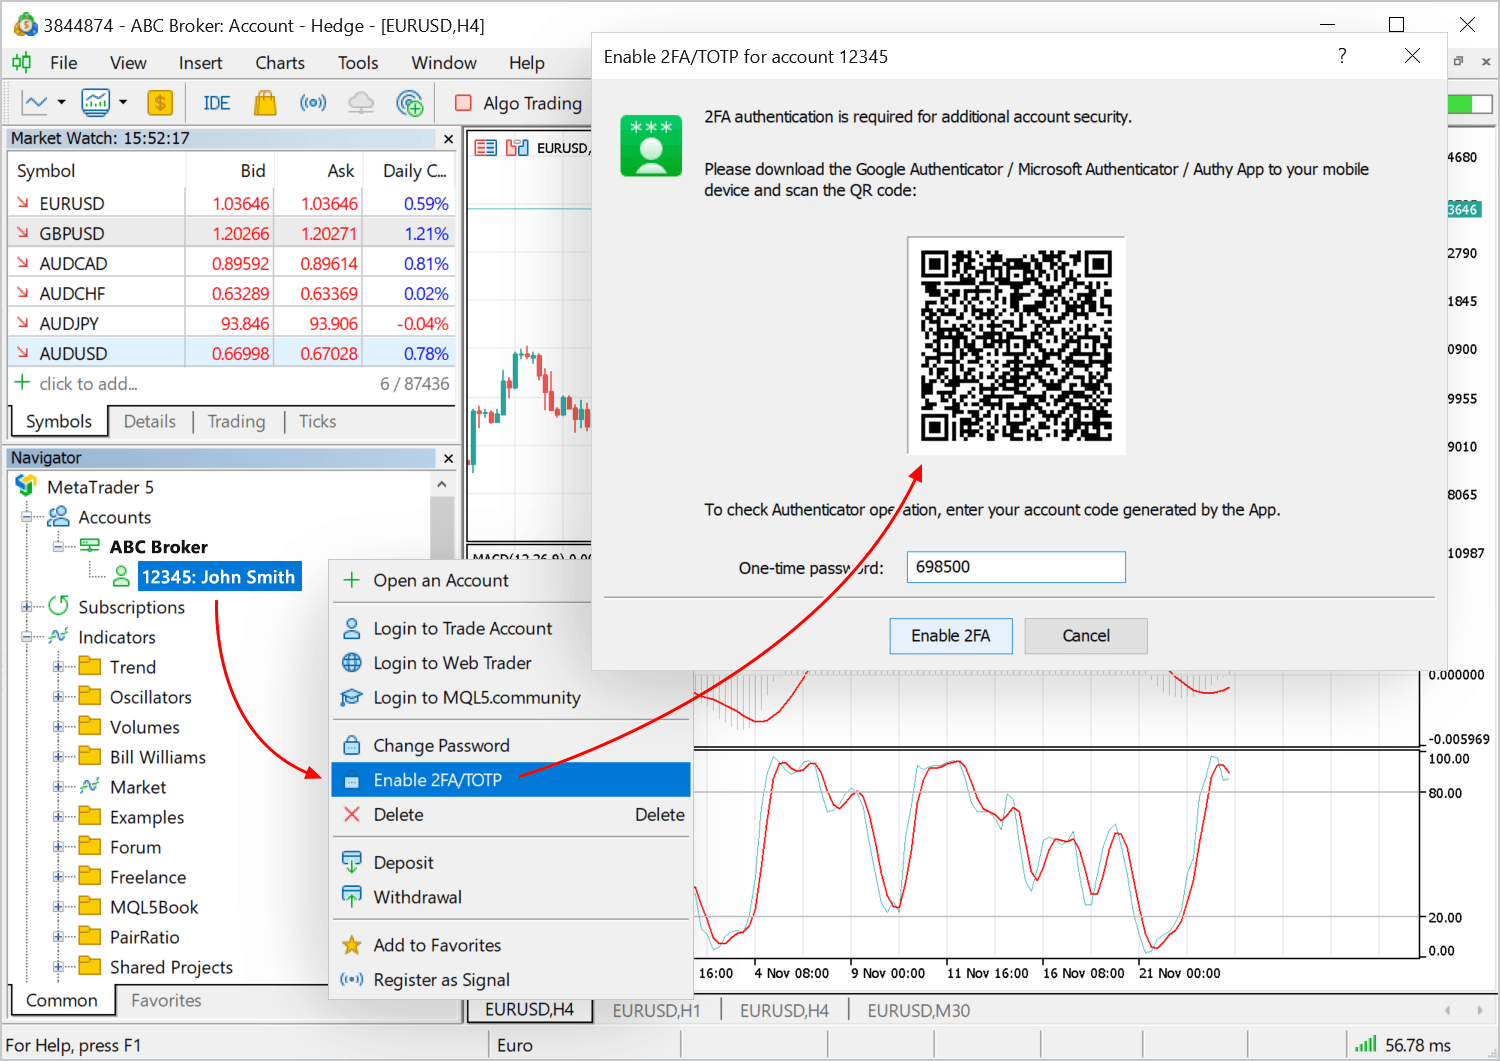Open Signals via the broadcast toolbar icon
This screenshot has height=1061, width=1500.
[x=313, y=102]
